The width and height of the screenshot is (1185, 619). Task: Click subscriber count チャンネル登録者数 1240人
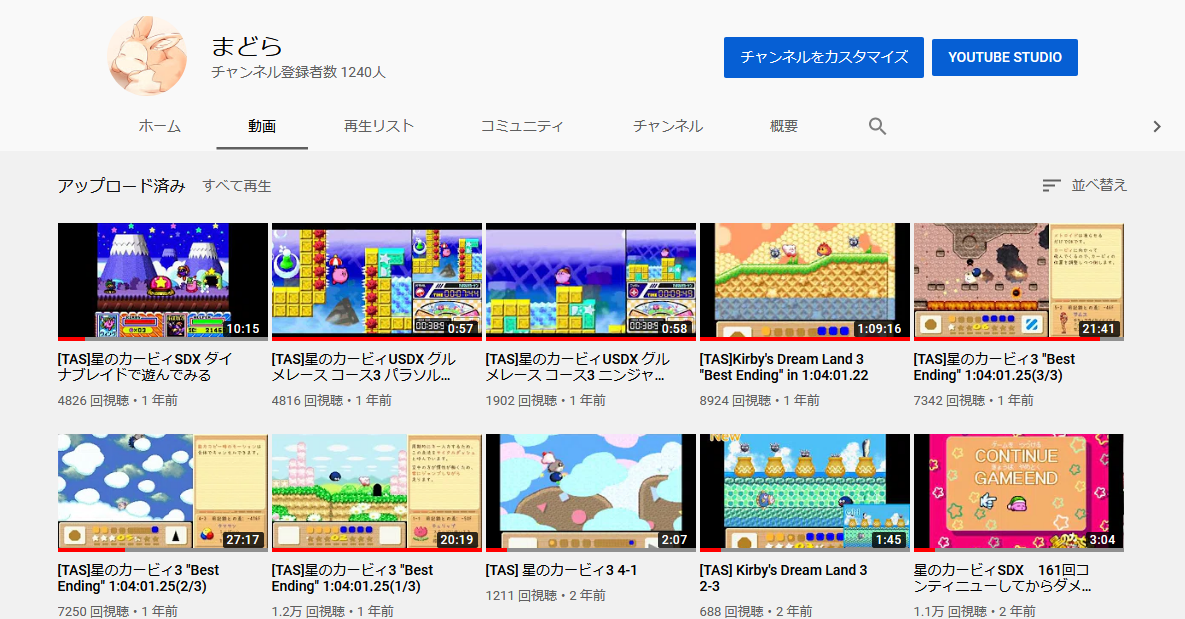pyautogui.click(x=299, y=73)
